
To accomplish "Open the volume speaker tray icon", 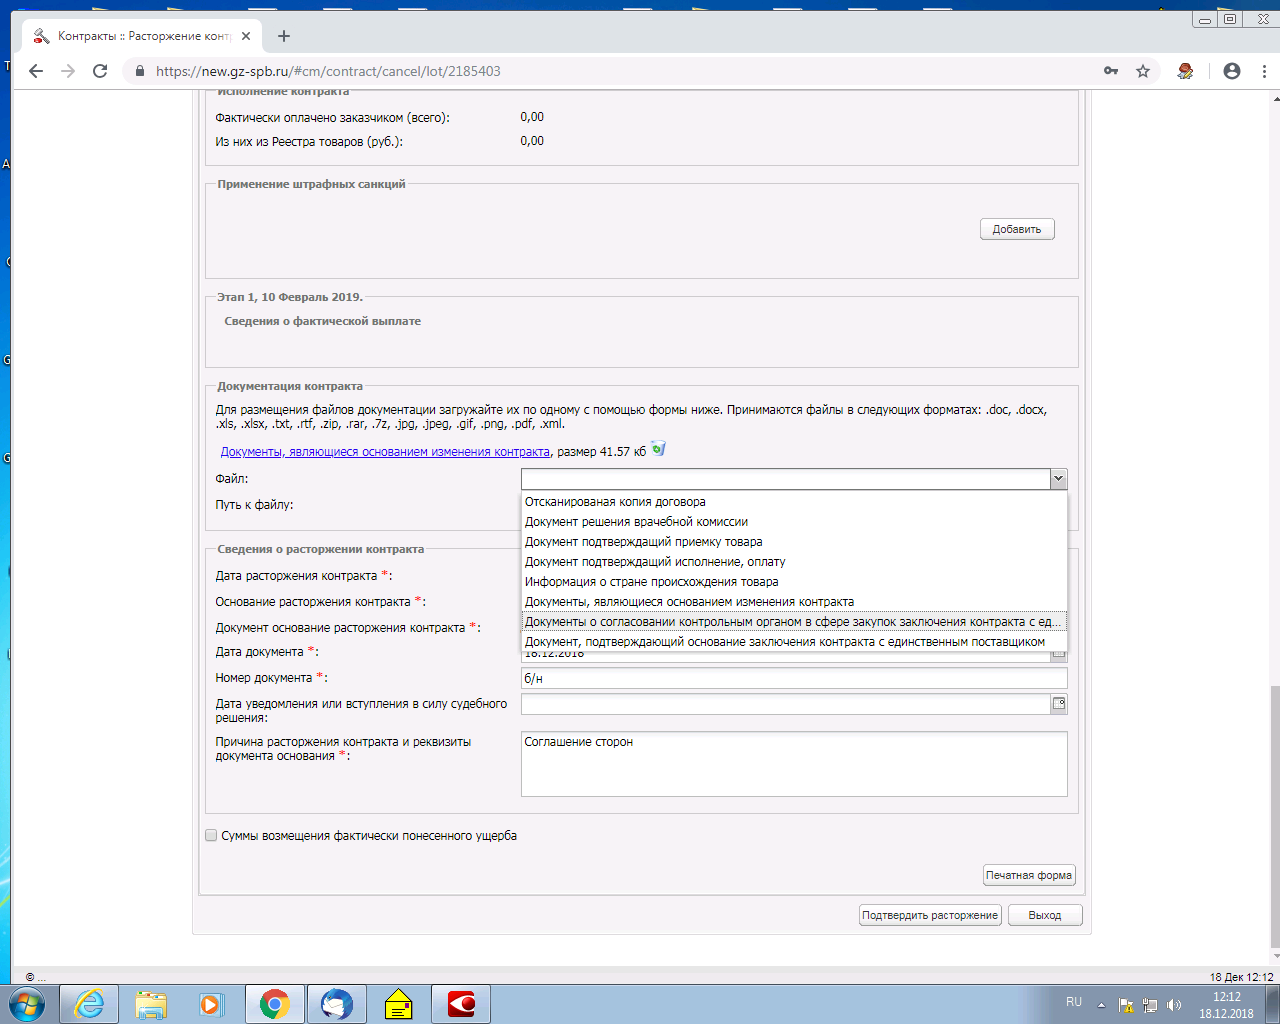I will point(1174,1005).
